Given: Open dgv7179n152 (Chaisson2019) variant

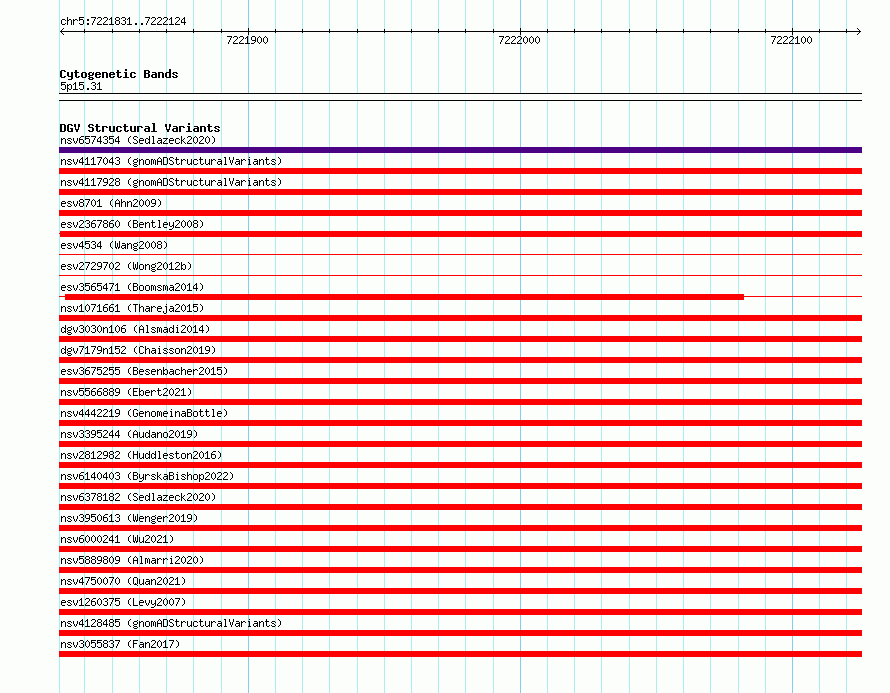Looking at the screenshot, I should [x=138, y=350].
